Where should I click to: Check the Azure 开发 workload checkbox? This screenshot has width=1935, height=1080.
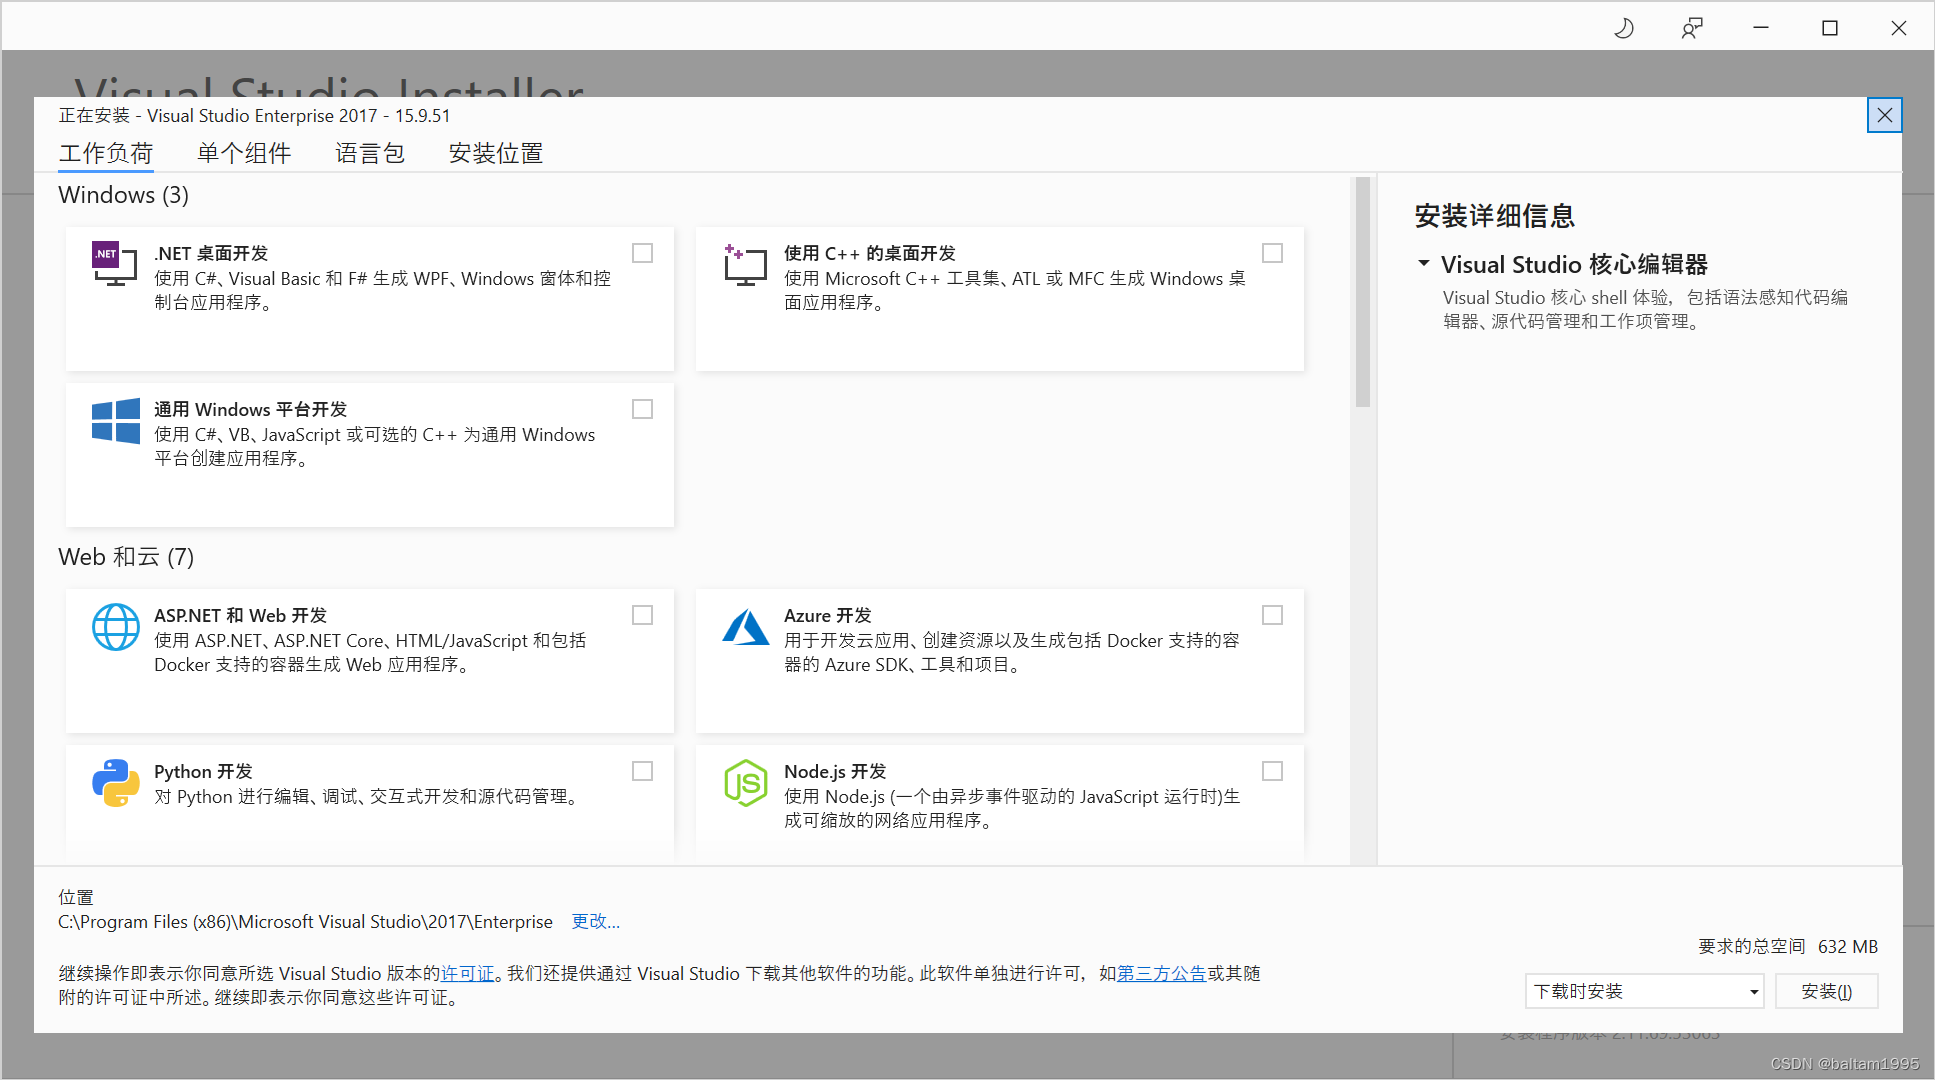coord(1273,615)
